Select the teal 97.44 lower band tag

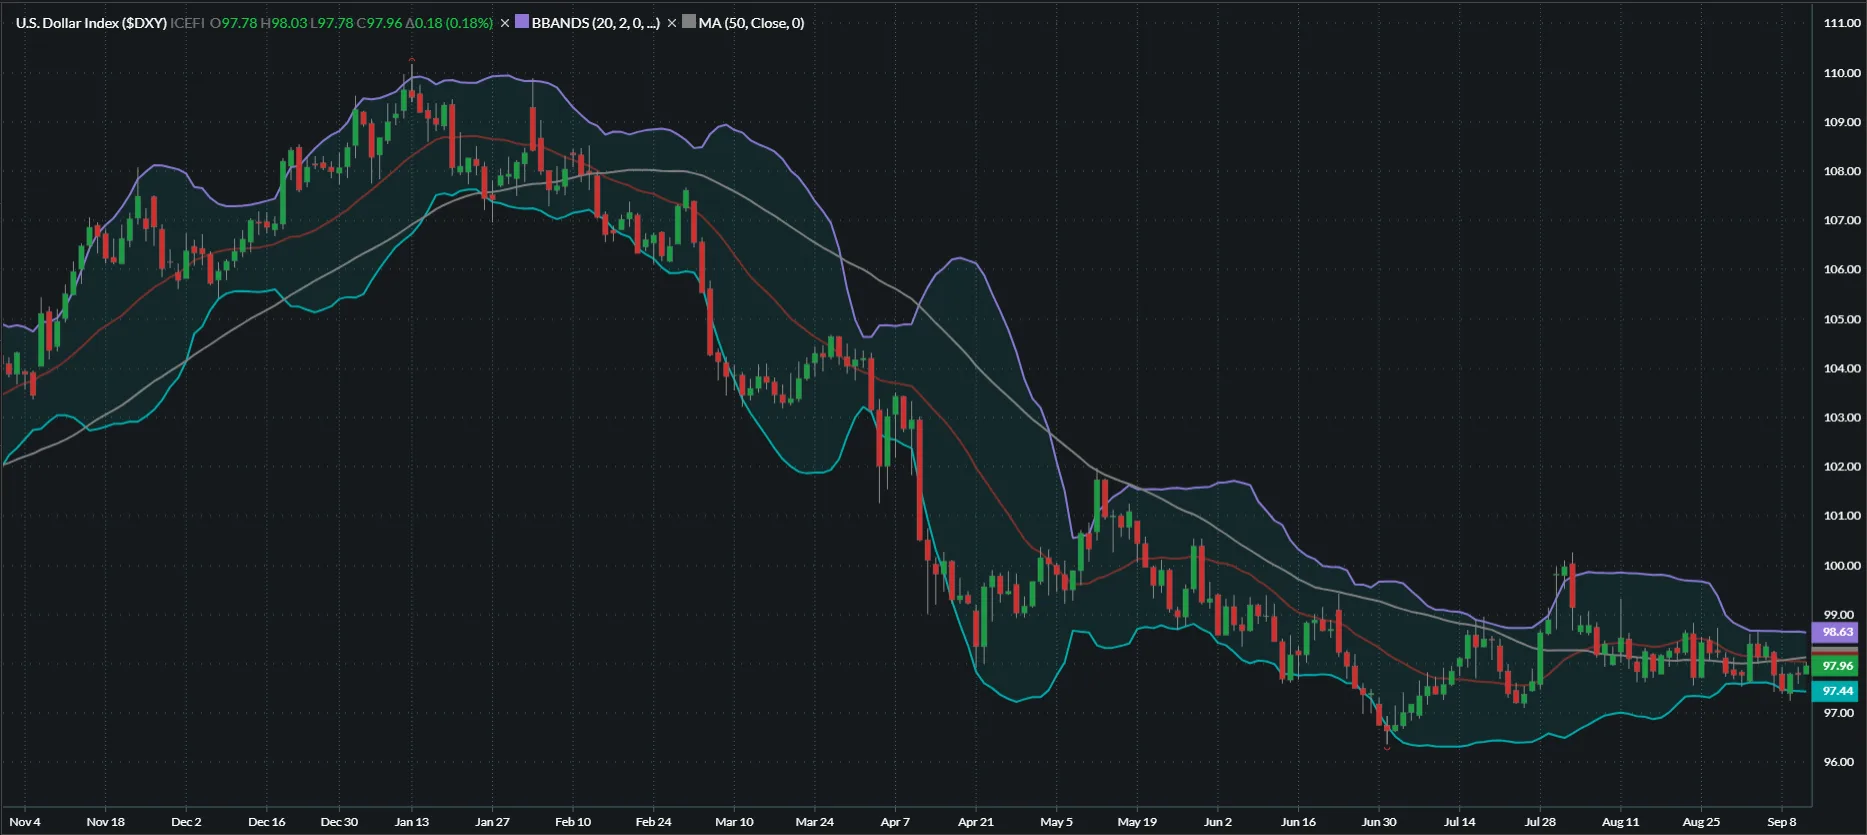point(1837,691)
